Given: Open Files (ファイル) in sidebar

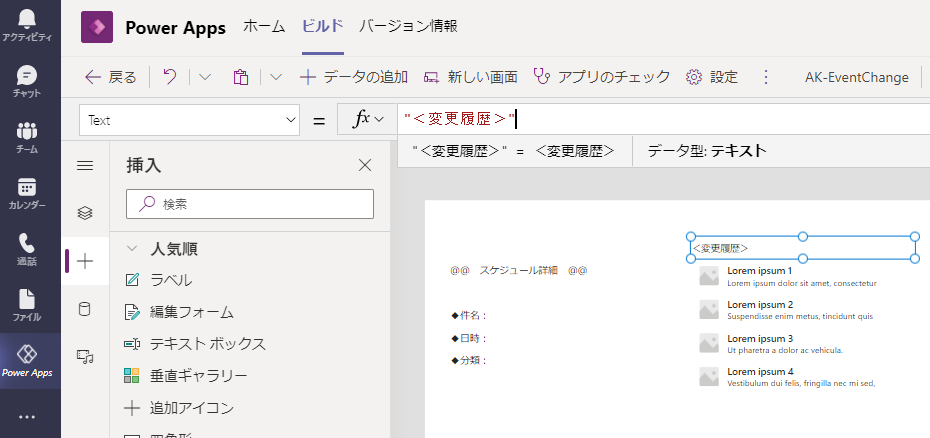Looking at the screenshot, I should pos(27,305).
